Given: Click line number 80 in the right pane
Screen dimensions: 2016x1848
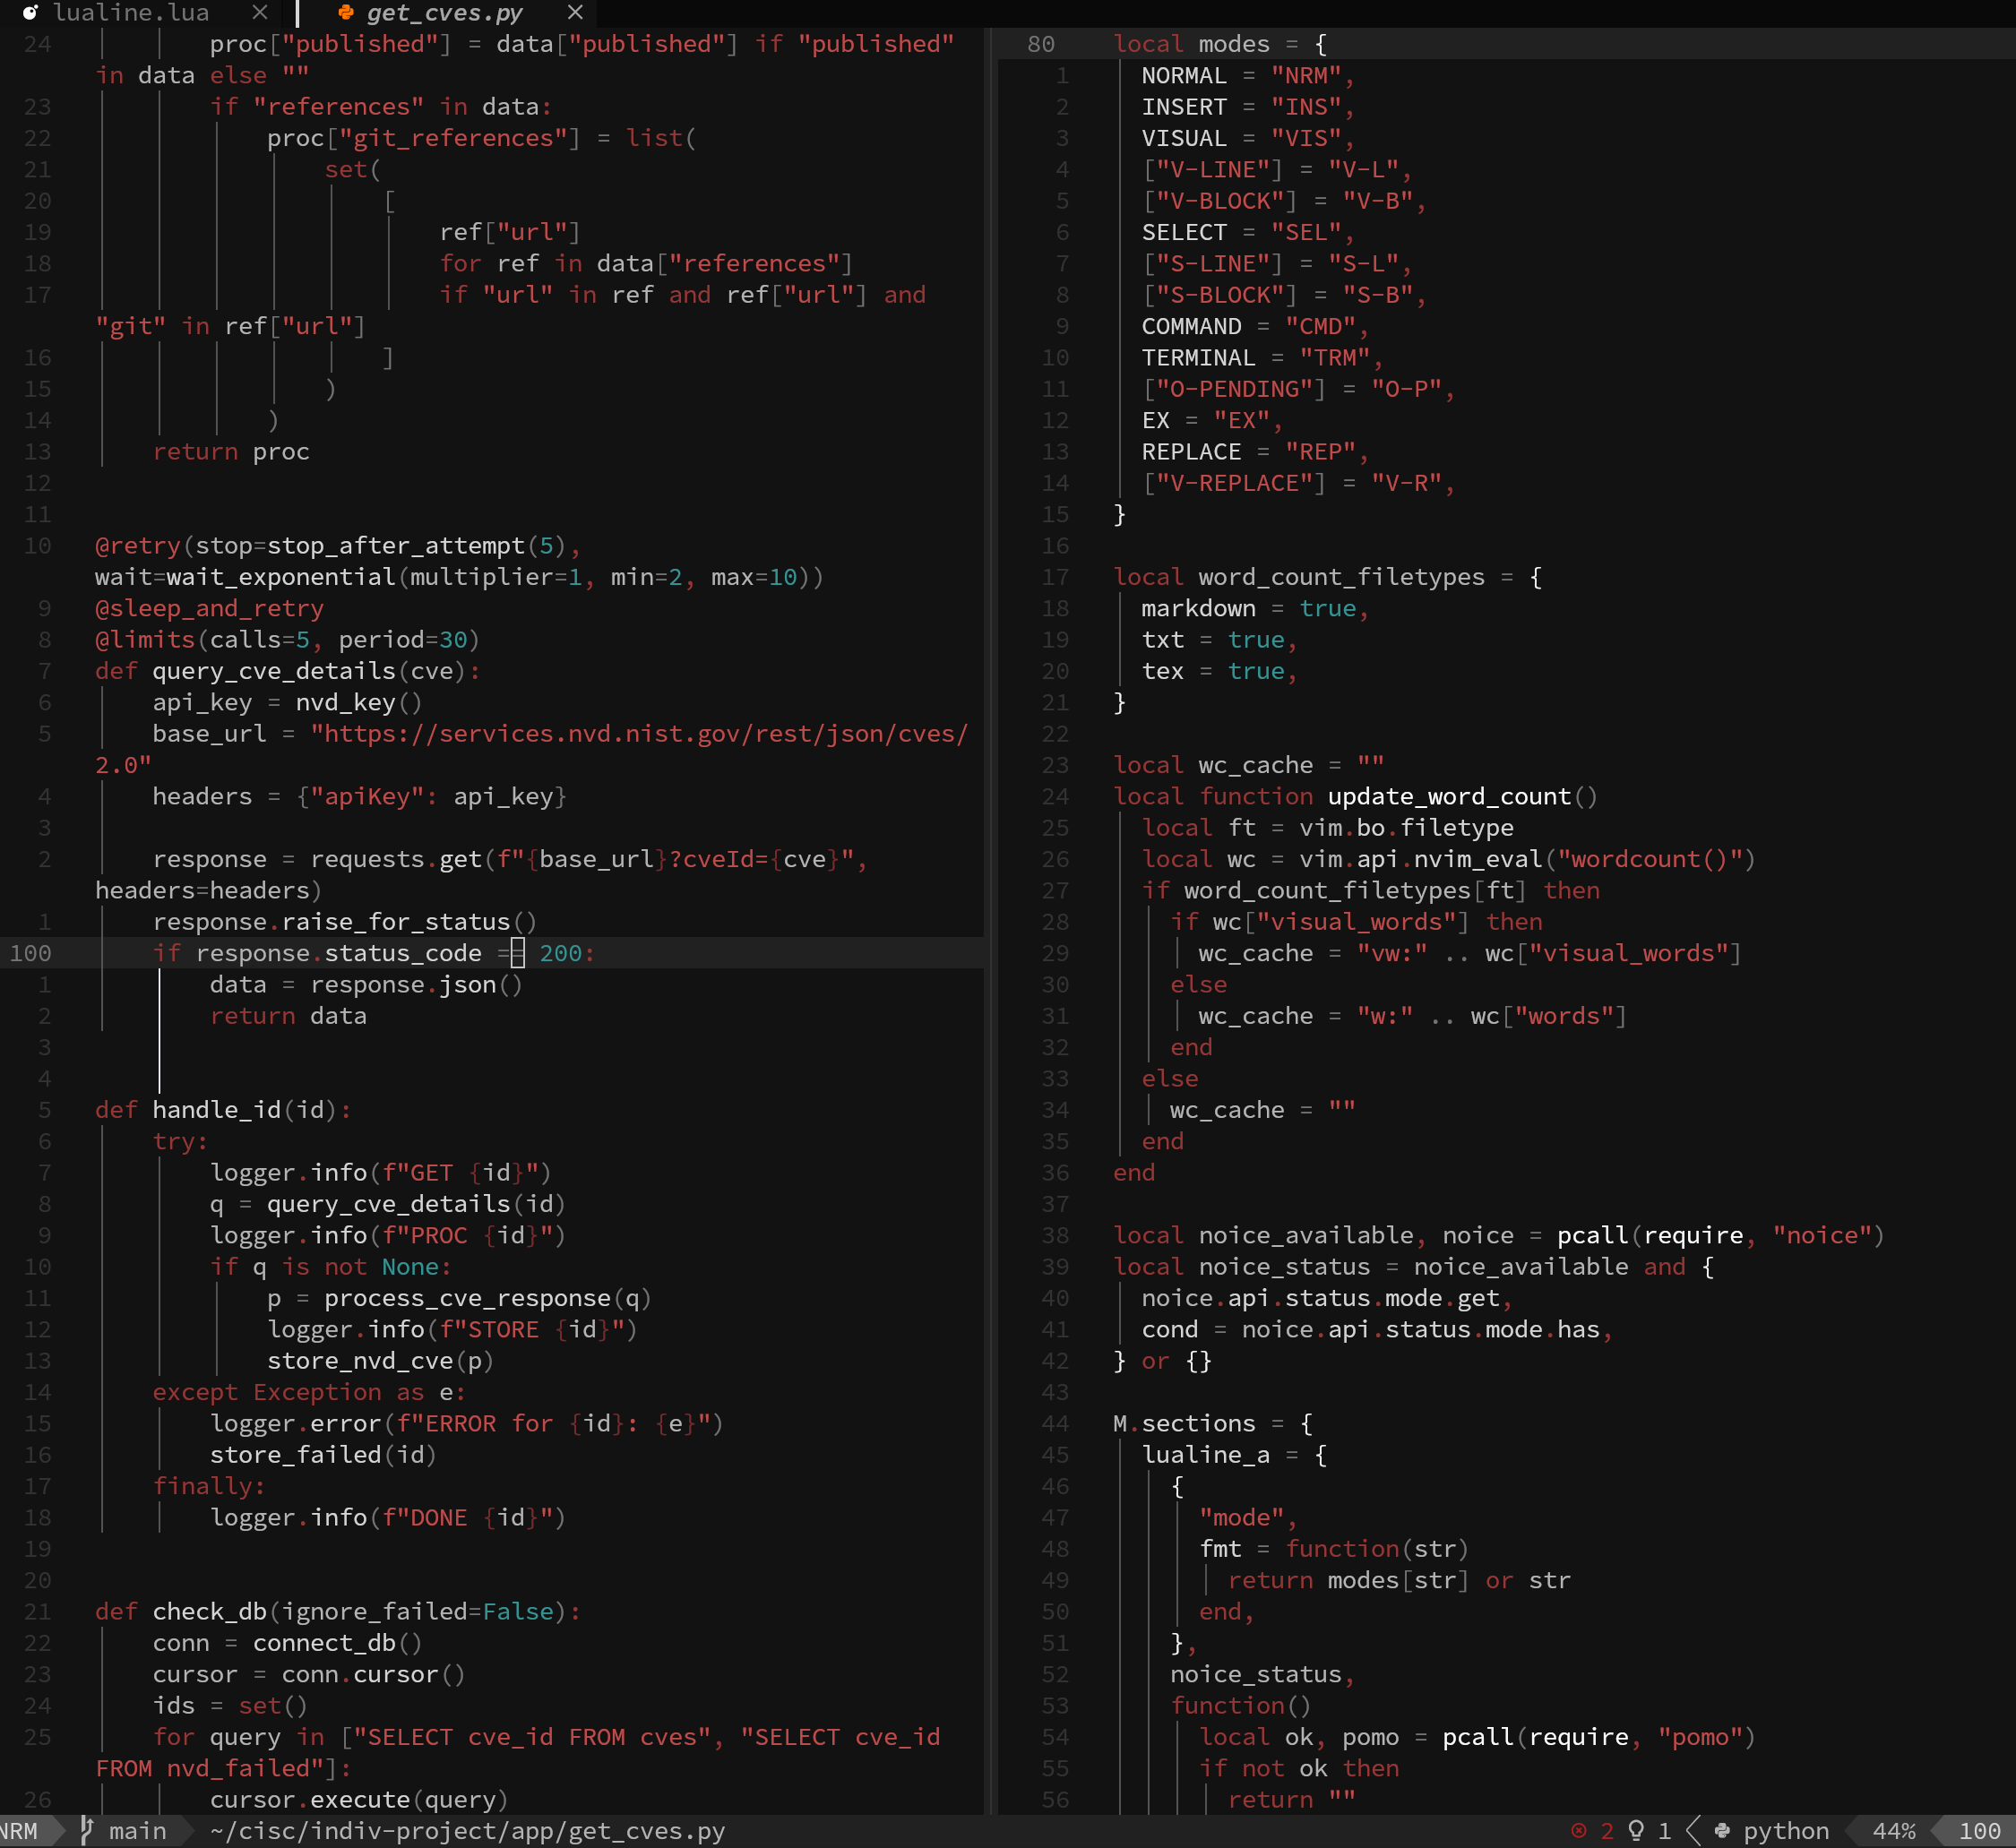Looking at the screenshot, I should pyautogui.click(x=1040, y=44).
